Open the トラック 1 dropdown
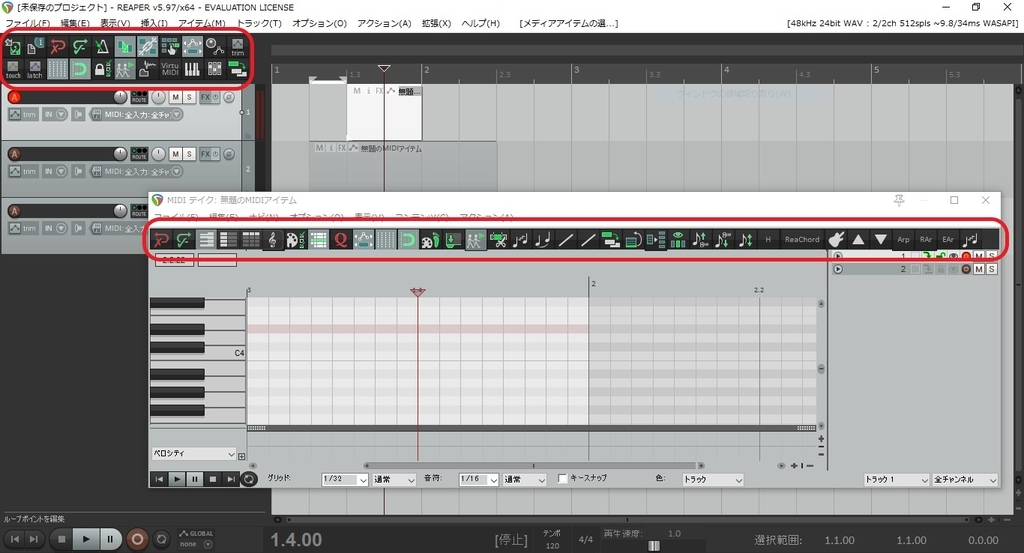Viewport: 1024px width, 553px height. coord(896,480)
